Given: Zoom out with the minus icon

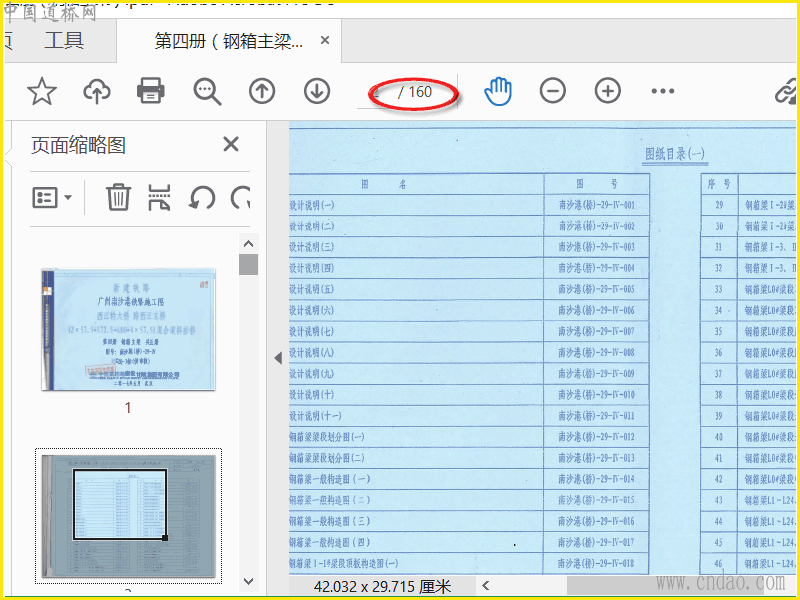Looking at the screenshot, I should coord(553,91).
